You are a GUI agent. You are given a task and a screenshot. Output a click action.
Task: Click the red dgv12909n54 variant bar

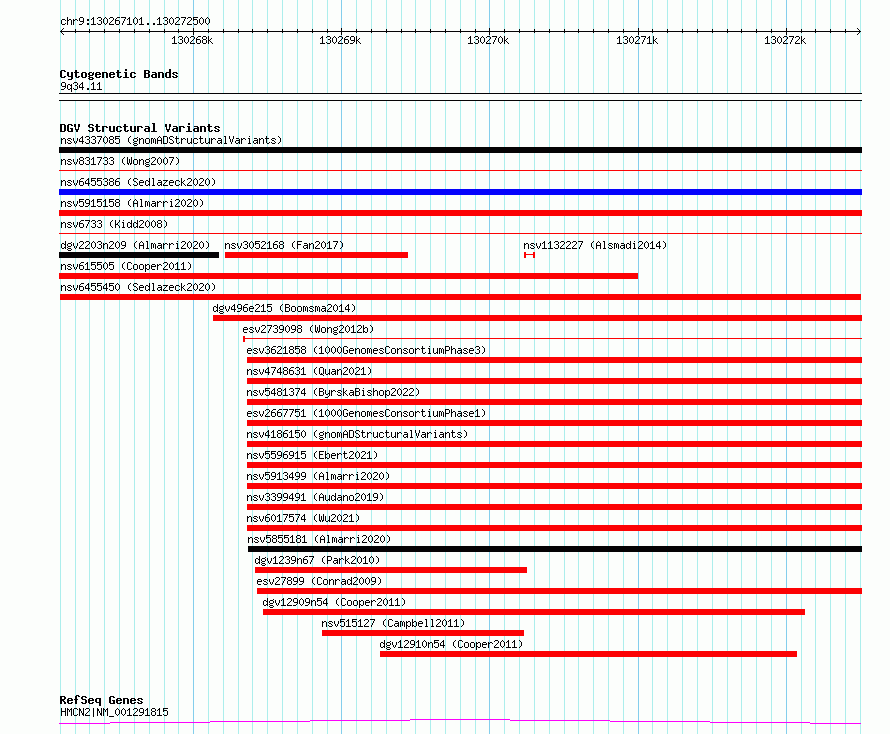[x=534, y=612]
